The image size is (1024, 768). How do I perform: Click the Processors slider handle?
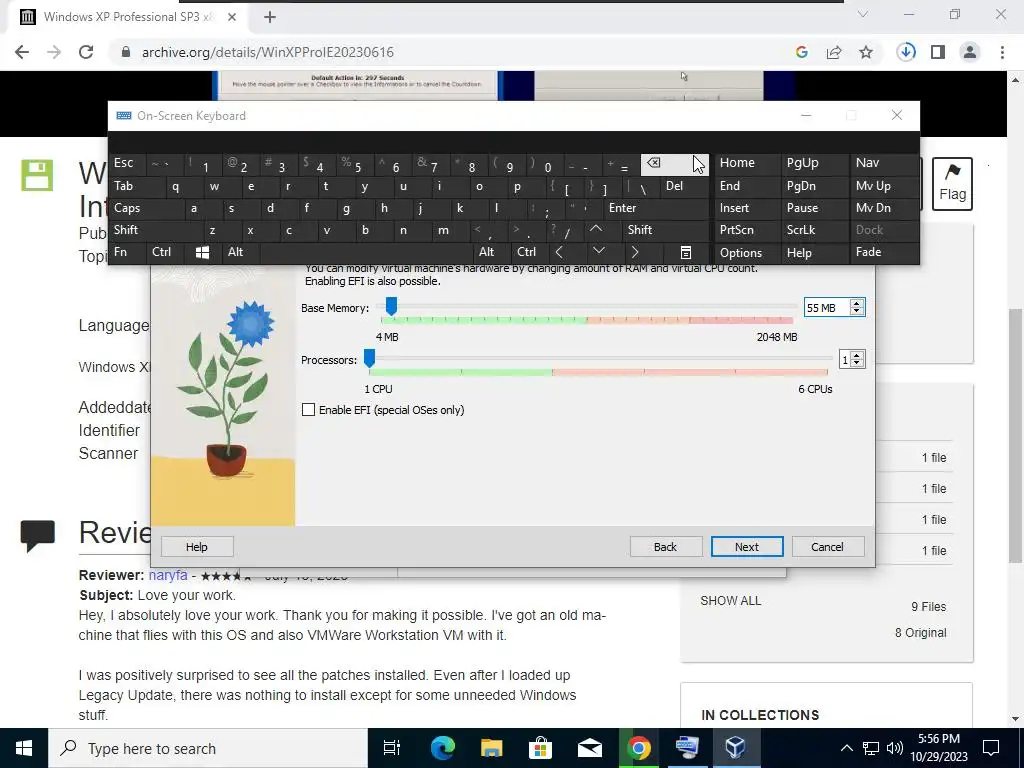[370, 359]
